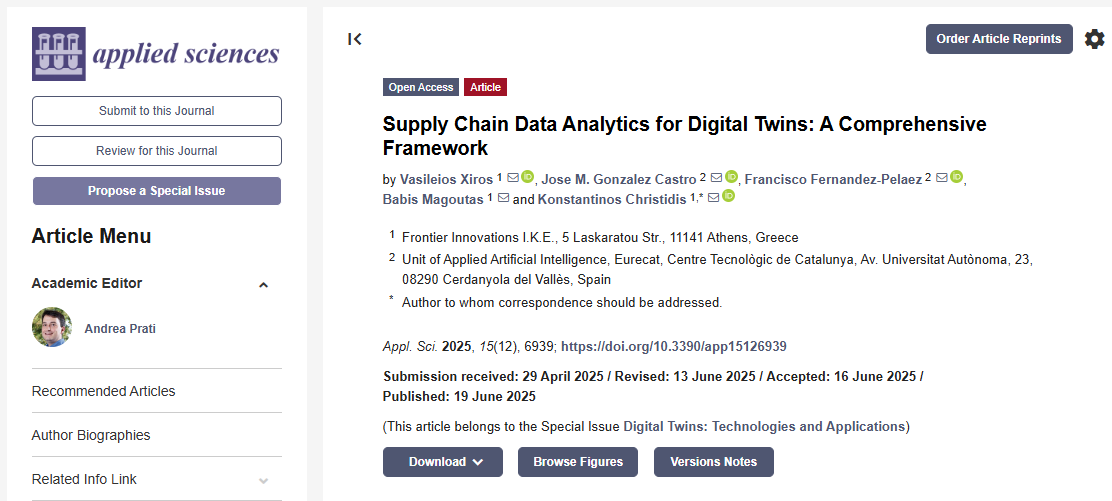
Task: Open the ORCID icon for Vasileios Xiros
Action: (528, 178)
